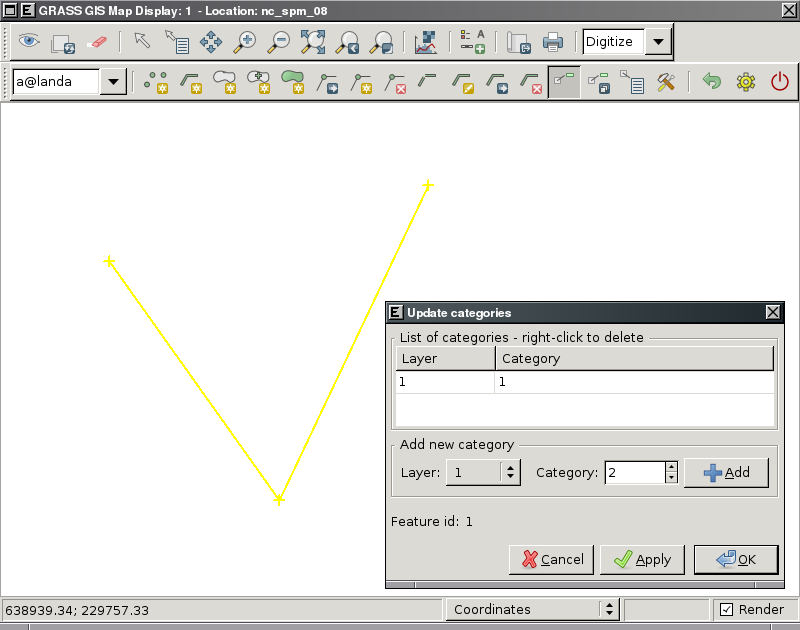Close the Update categories dialog
The width and height of the screenshot is (800, 630).
pos(773,312)
